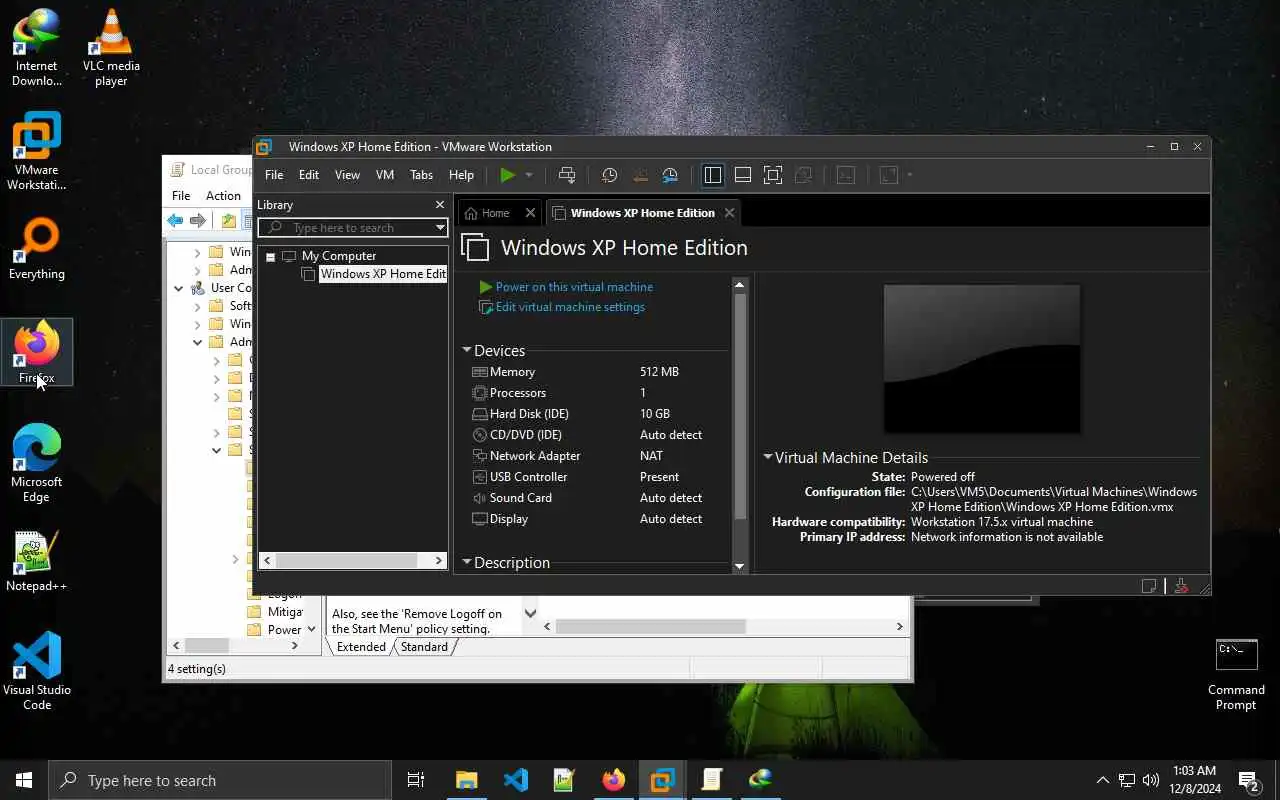The width and height of the screenshot is (1280, 800).
Task: Click the VM screen preview thumbnail
Action: [982, 359]
